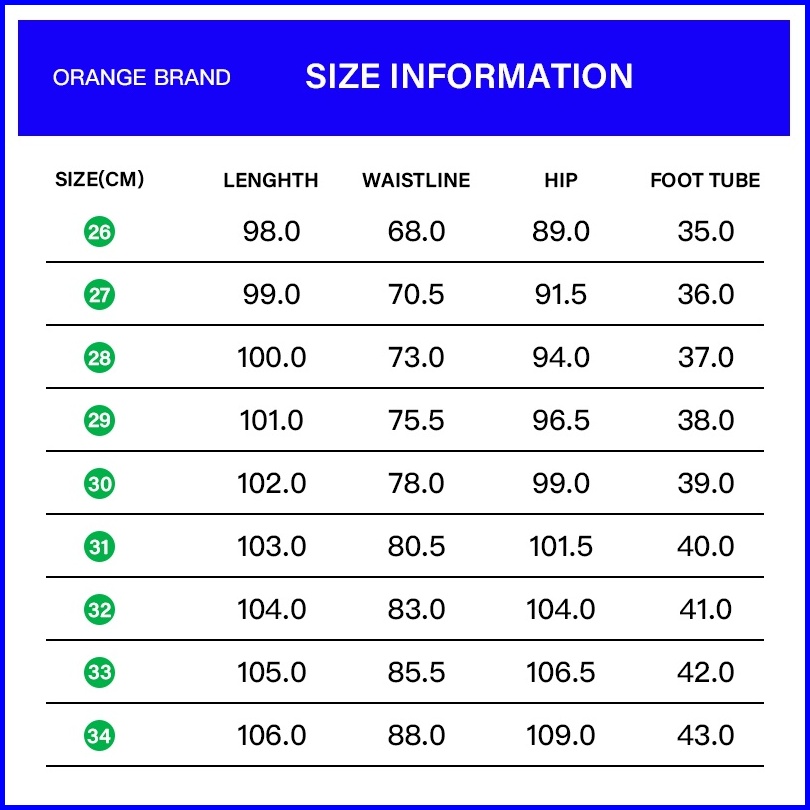Click the green size 31 badge

click(x=99, y=547)
